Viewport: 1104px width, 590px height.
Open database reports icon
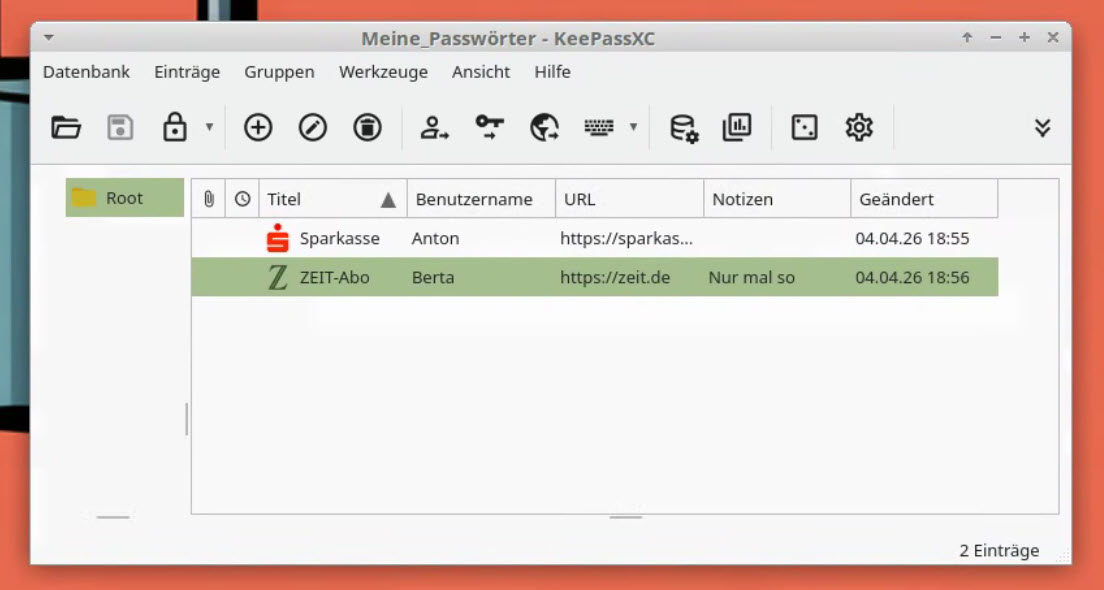point(737,128)
